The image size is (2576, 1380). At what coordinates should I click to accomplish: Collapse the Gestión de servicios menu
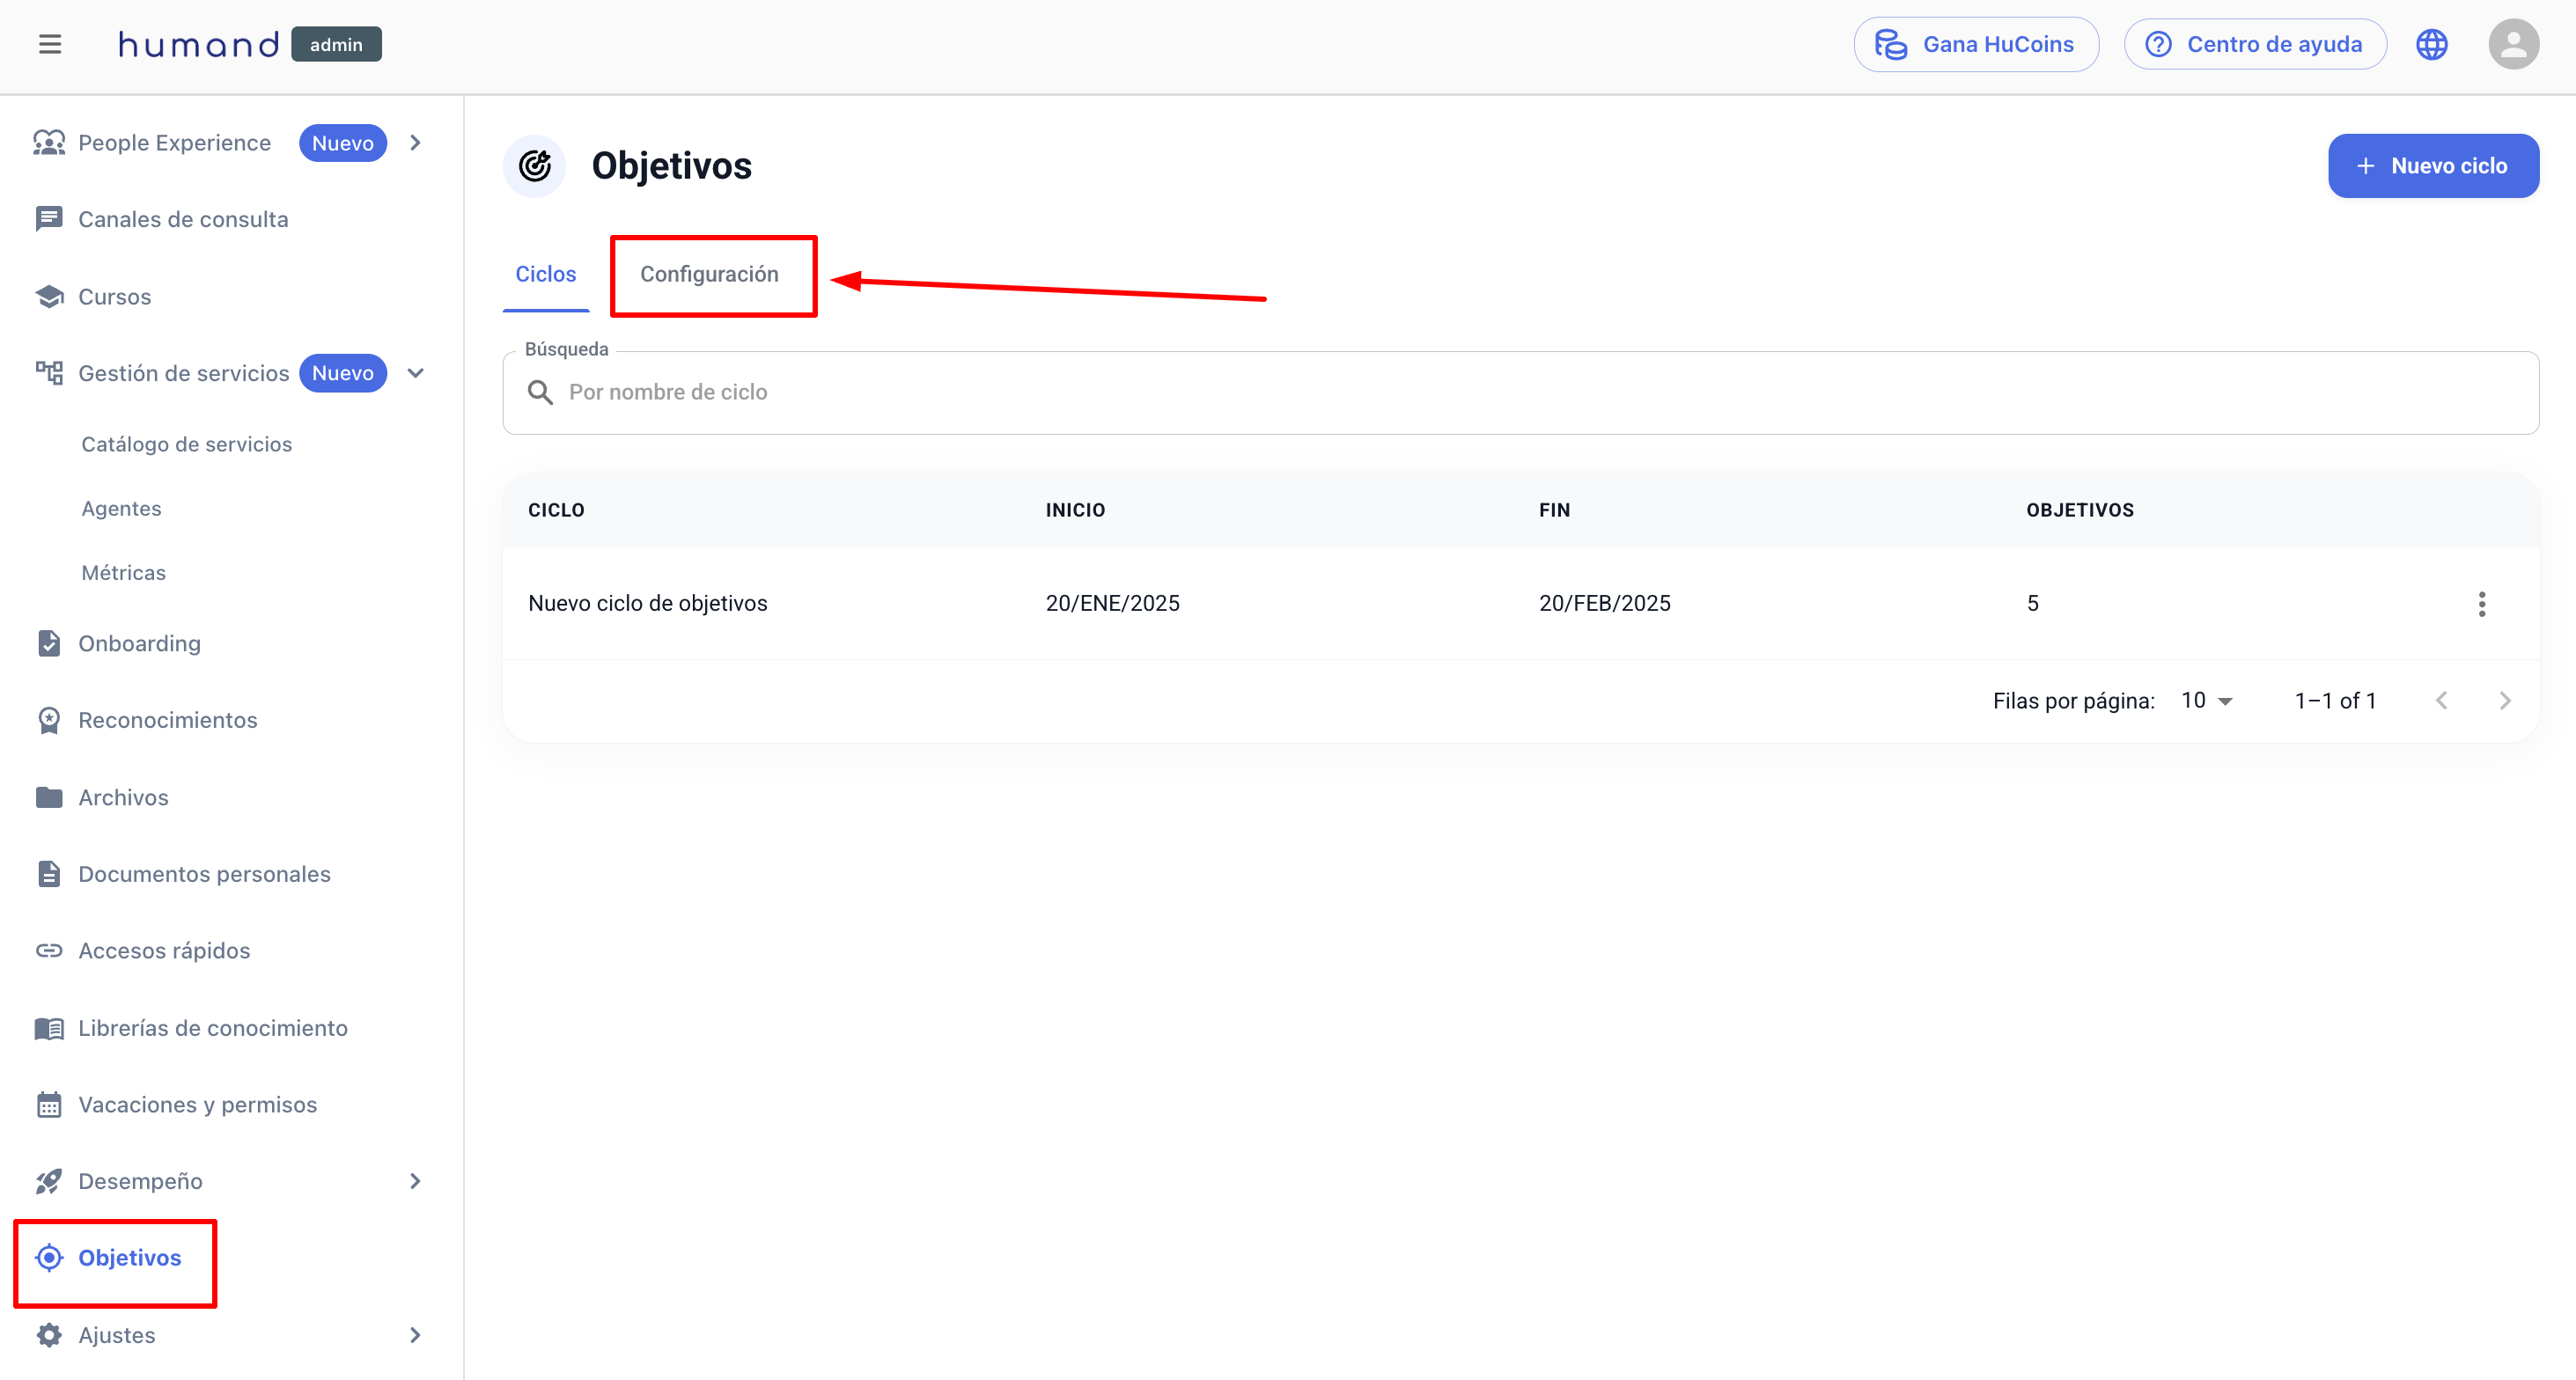coord(415,373)
